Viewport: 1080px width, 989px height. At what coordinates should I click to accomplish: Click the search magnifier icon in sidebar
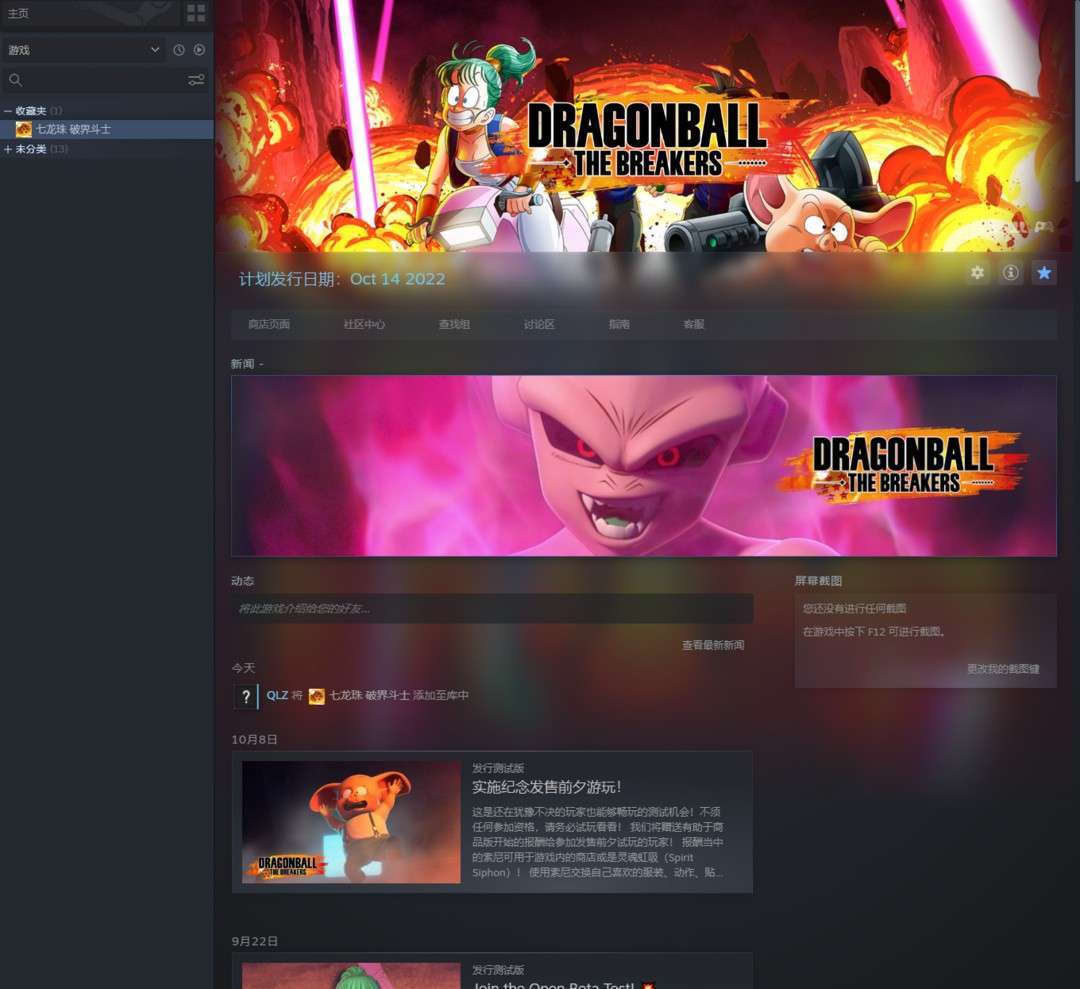(15, 80)
